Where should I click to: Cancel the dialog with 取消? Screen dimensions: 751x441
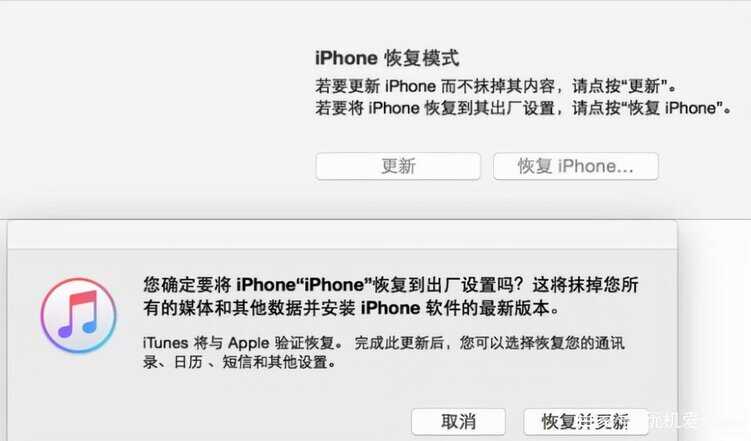point(458,422)
